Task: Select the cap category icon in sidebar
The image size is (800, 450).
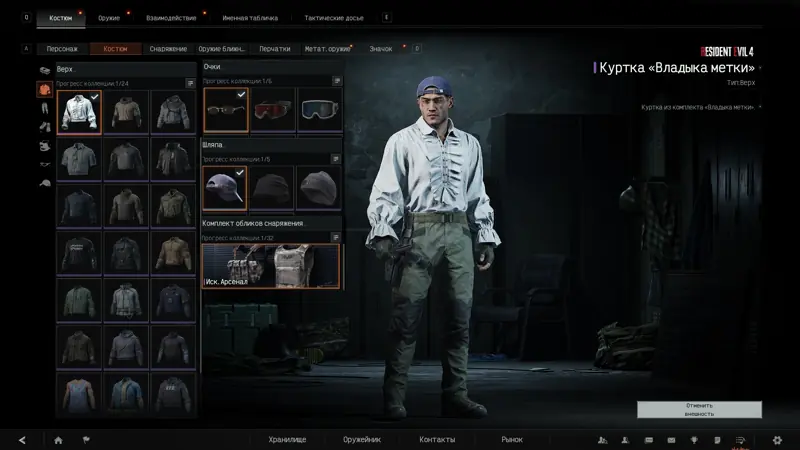Action: (45, 183)
